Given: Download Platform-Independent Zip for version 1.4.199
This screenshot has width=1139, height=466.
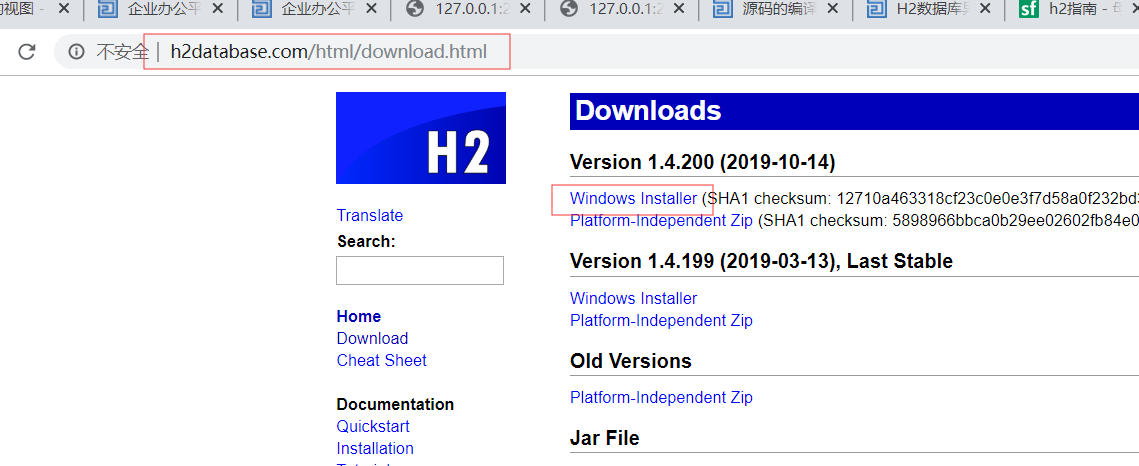Looking at the screenshot, I should (x=661, y=320).
